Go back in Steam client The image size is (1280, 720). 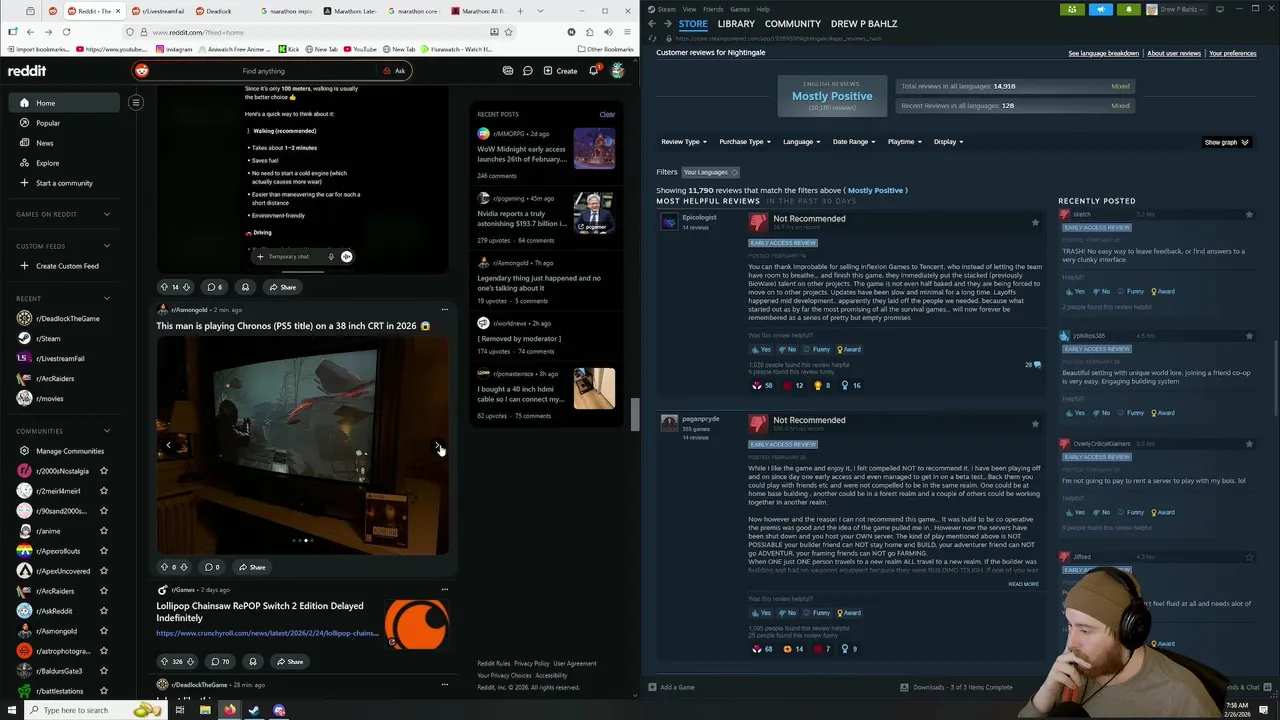point(652,23)
